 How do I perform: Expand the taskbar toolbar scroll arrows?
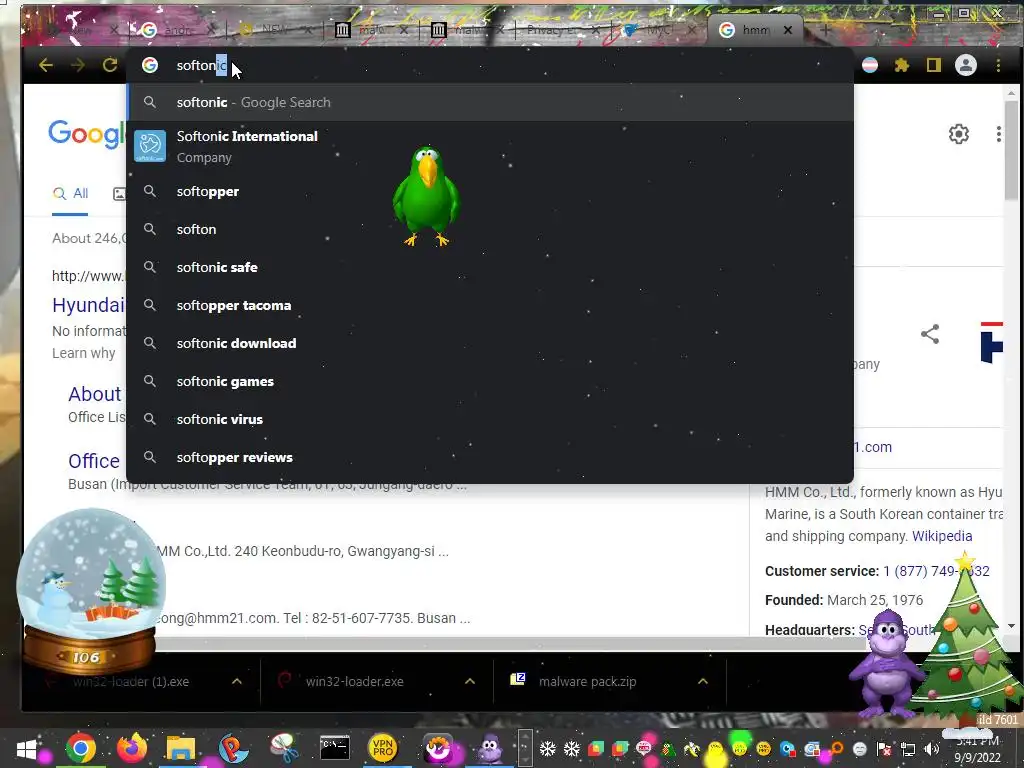525,748
